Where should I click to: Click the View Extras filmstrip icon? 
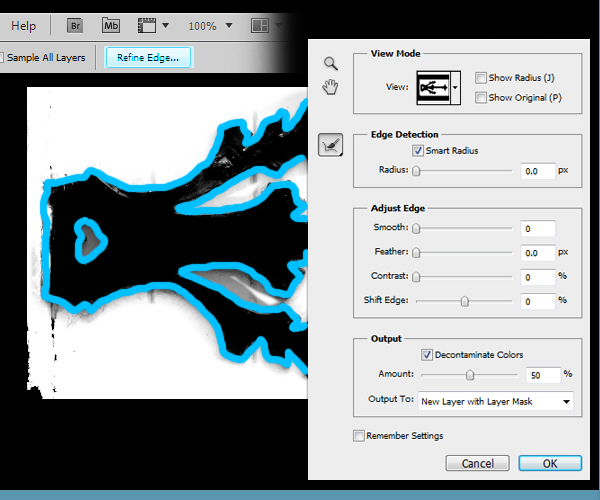click(x=147, y=26)
